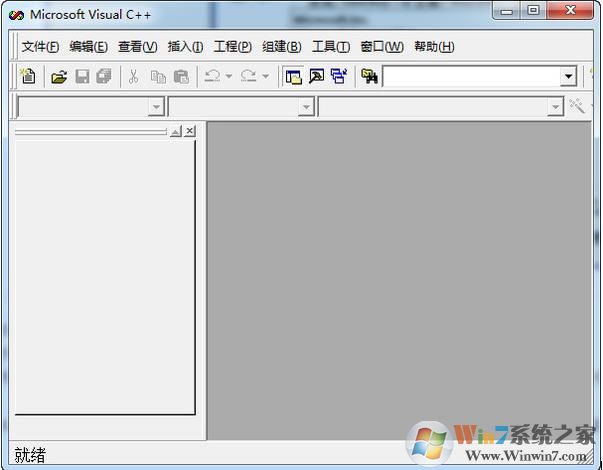Expand the Find combo box dropdown arrow

tap(568, 77)
